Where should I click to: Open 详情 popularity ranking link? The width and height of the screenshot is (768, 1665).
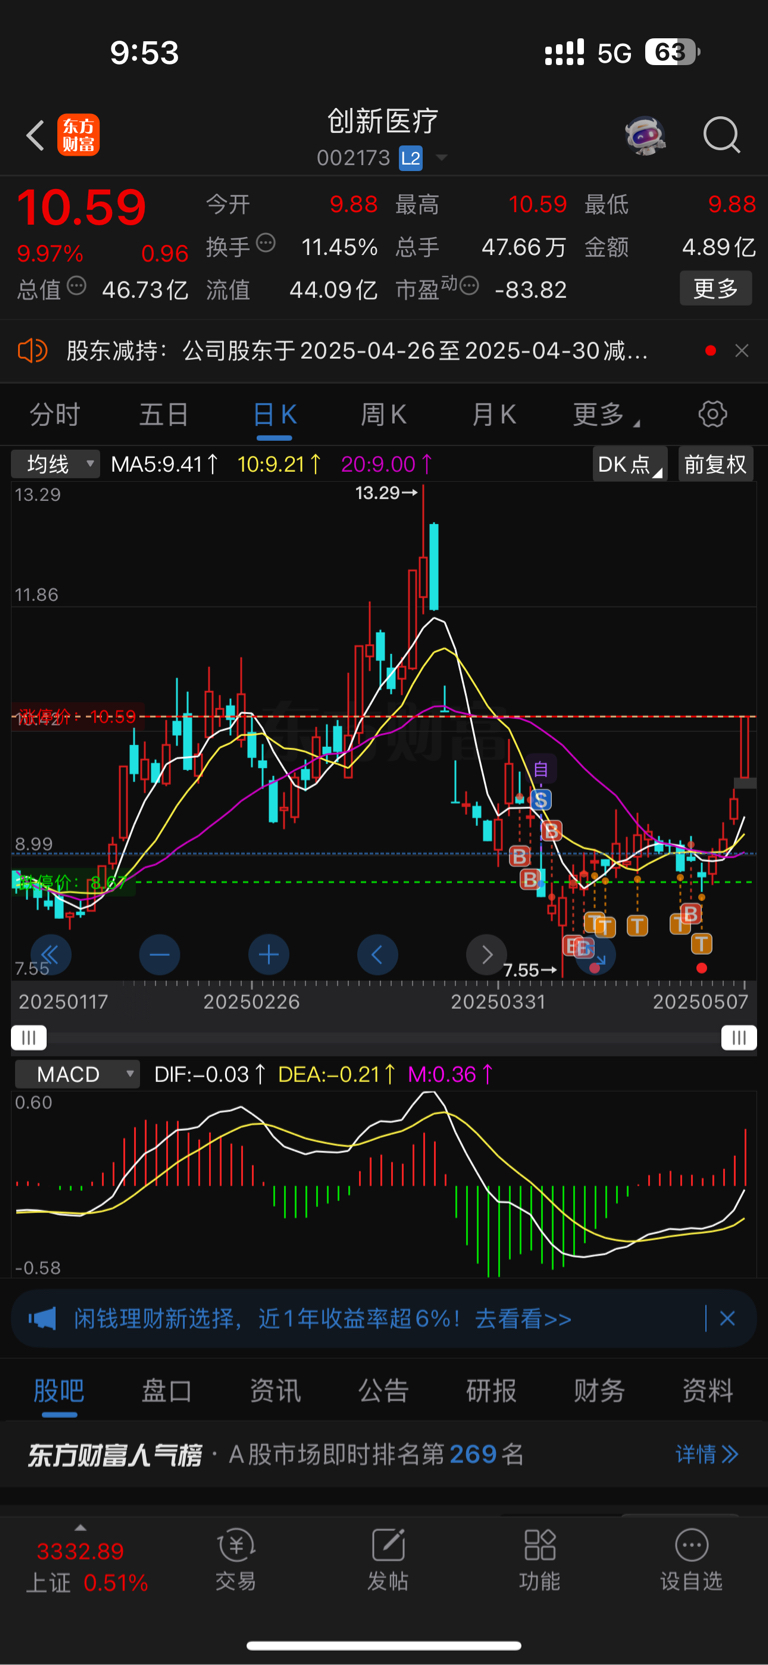point(707,1454)
